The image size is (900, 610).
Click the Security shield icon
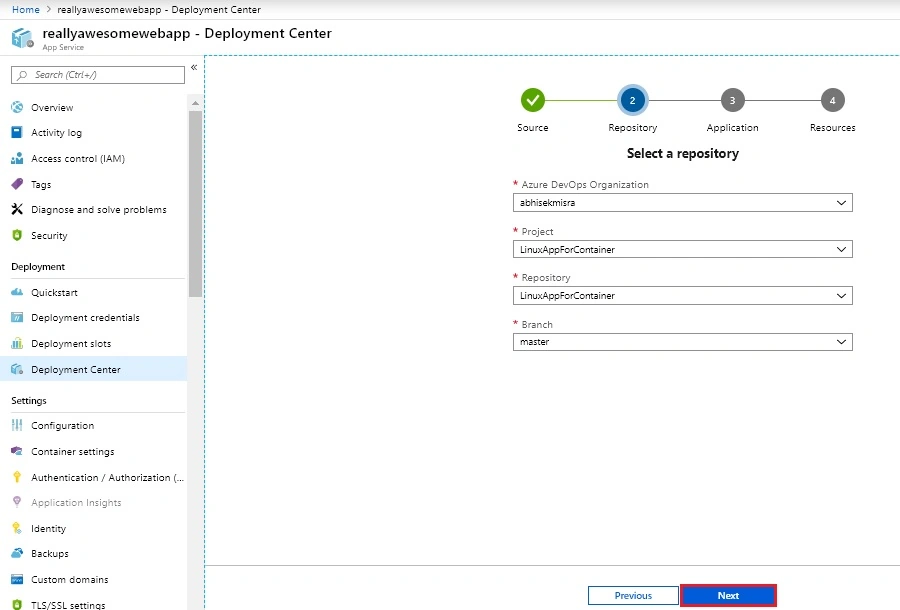(17, 235)
